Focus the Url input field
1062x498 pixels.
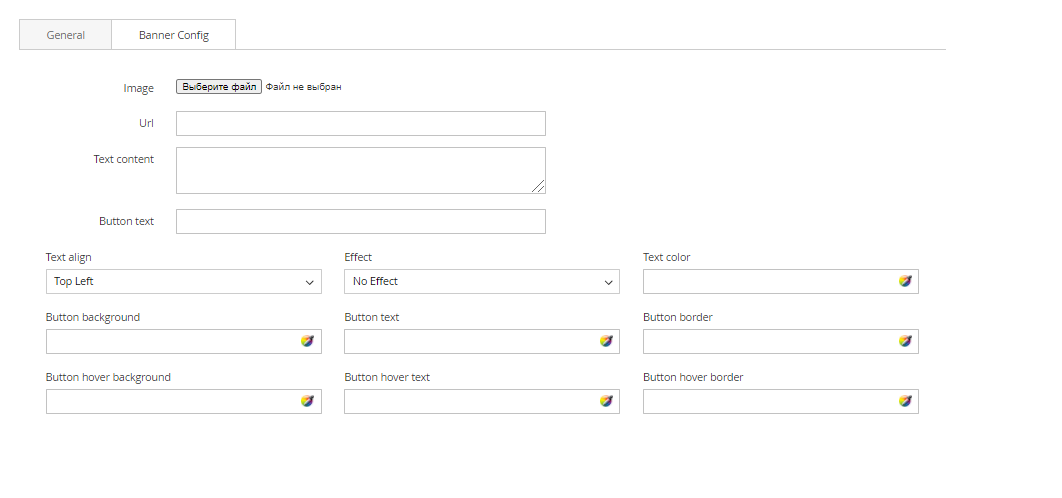tap(360, 123)
